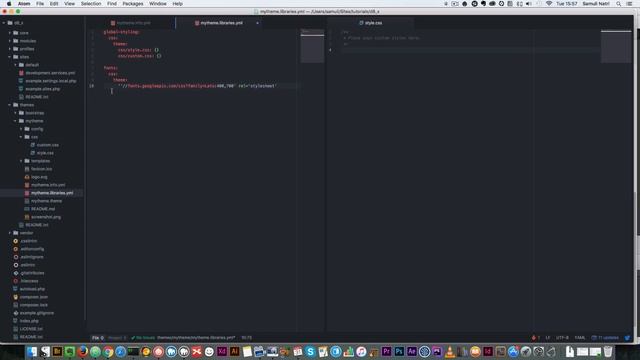Click the file path in status bar
640x360 pixels.
(196, 338)
